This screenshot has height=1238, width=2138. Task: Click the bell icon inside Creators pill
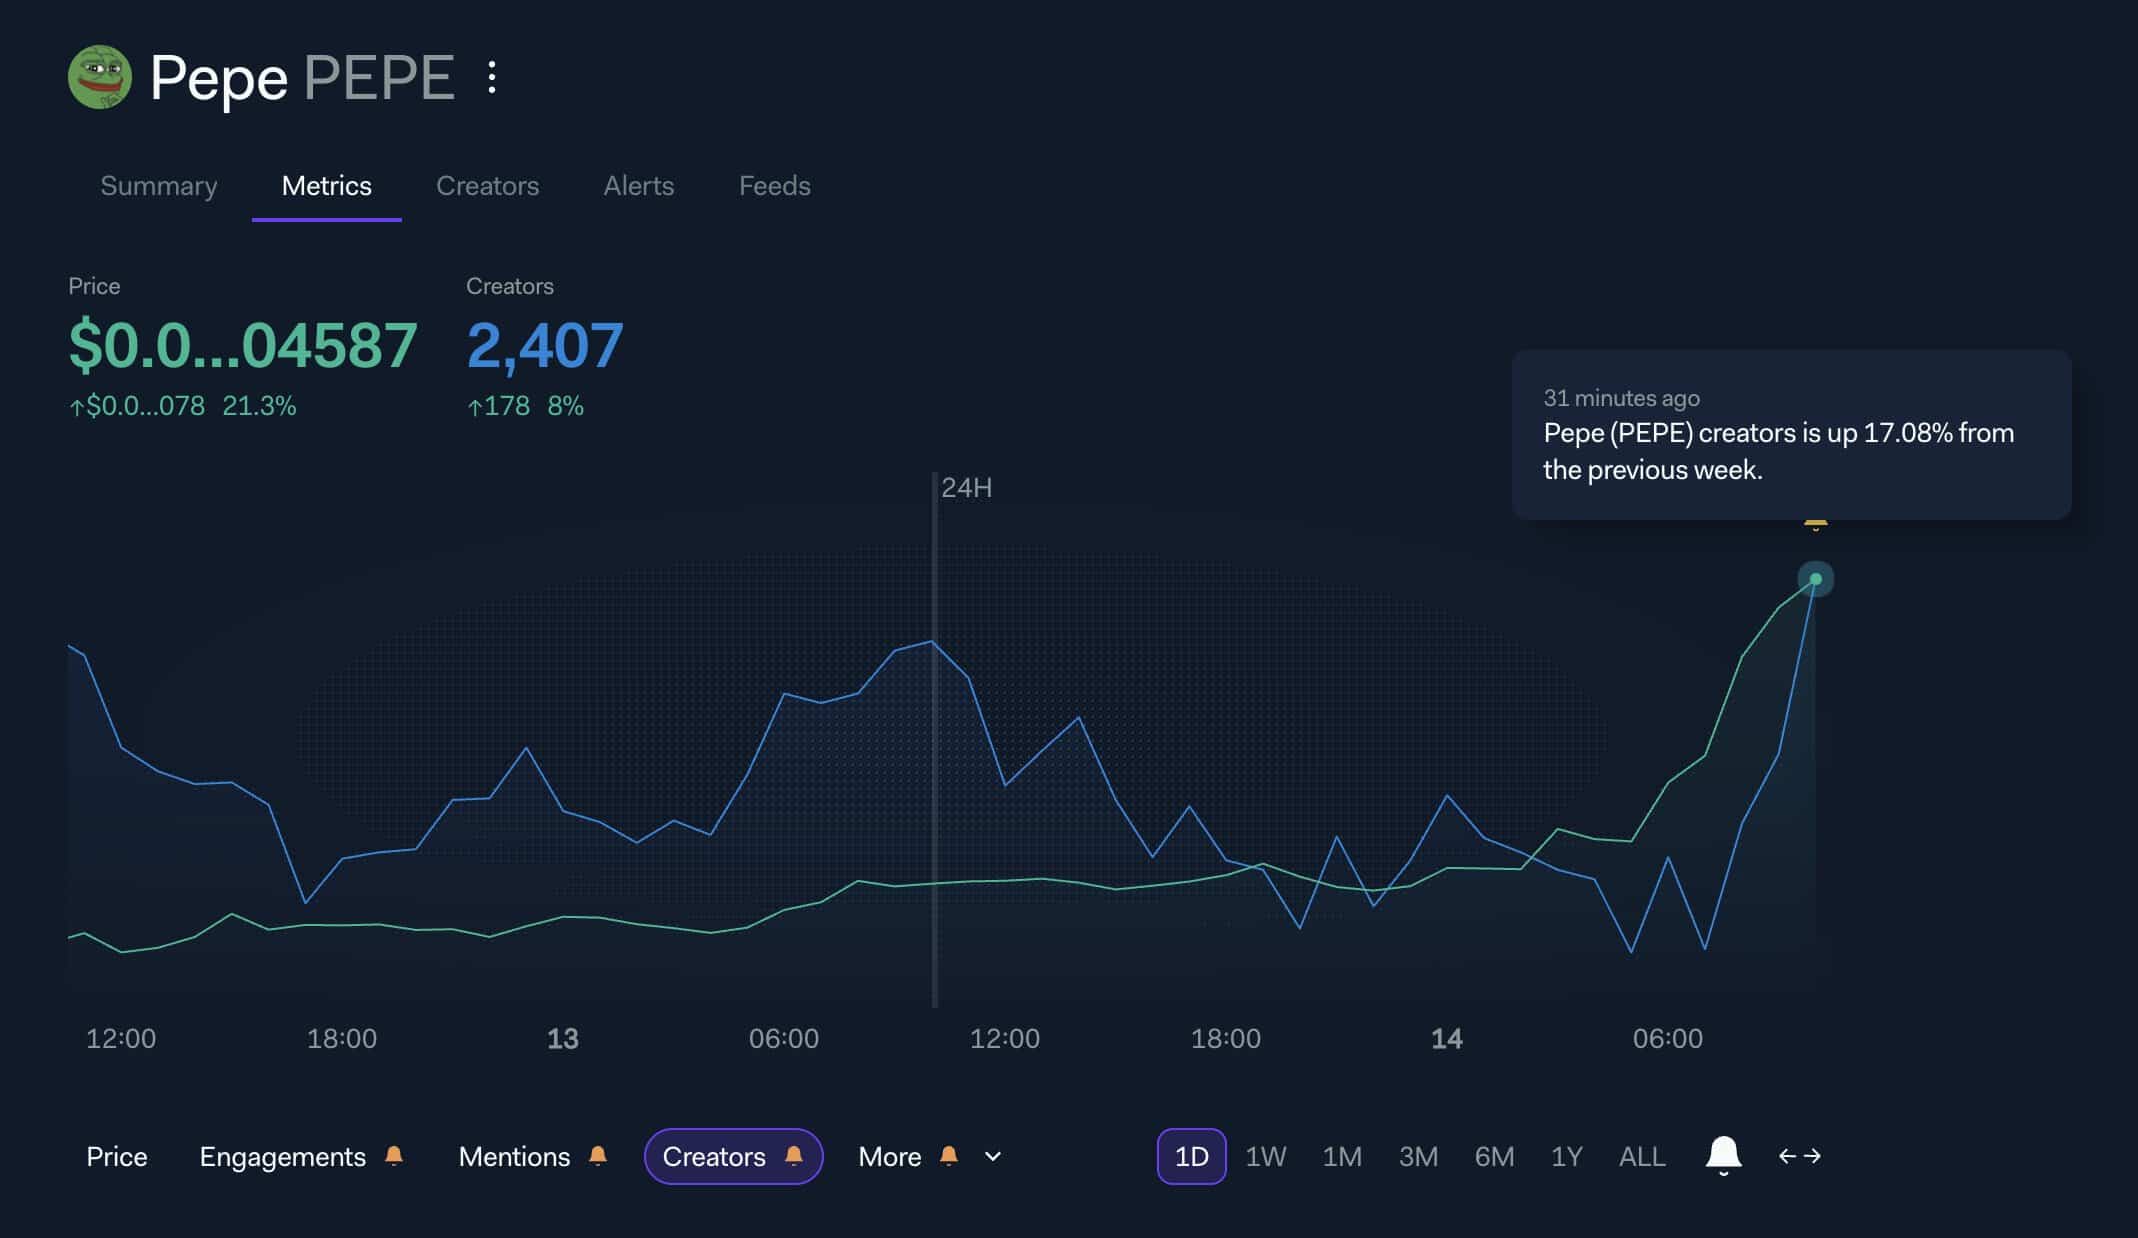tap(794, 1156)
